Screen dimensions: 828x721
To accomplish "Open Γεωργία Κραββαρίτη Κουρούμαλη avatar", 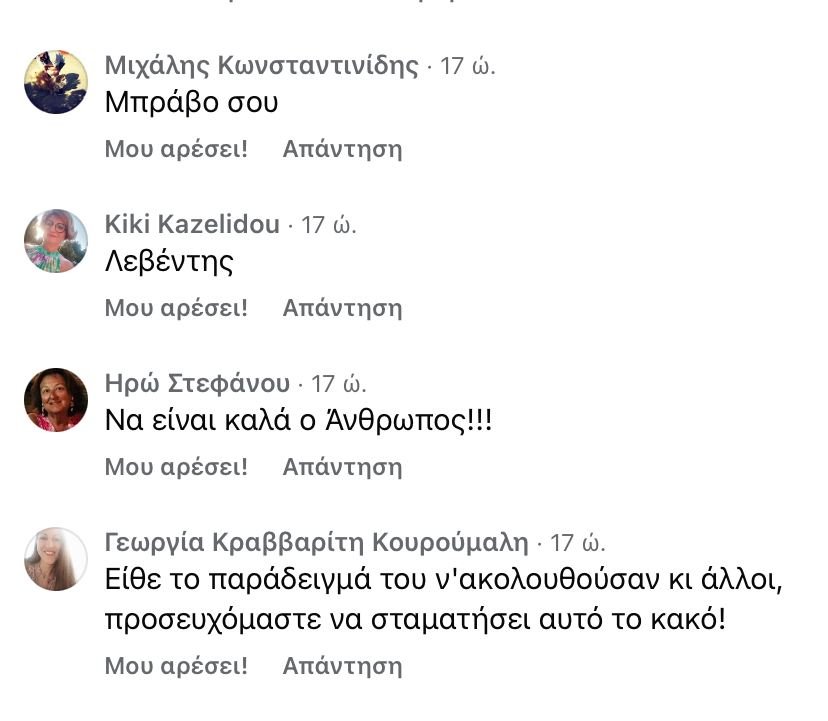I will point(56,559).
